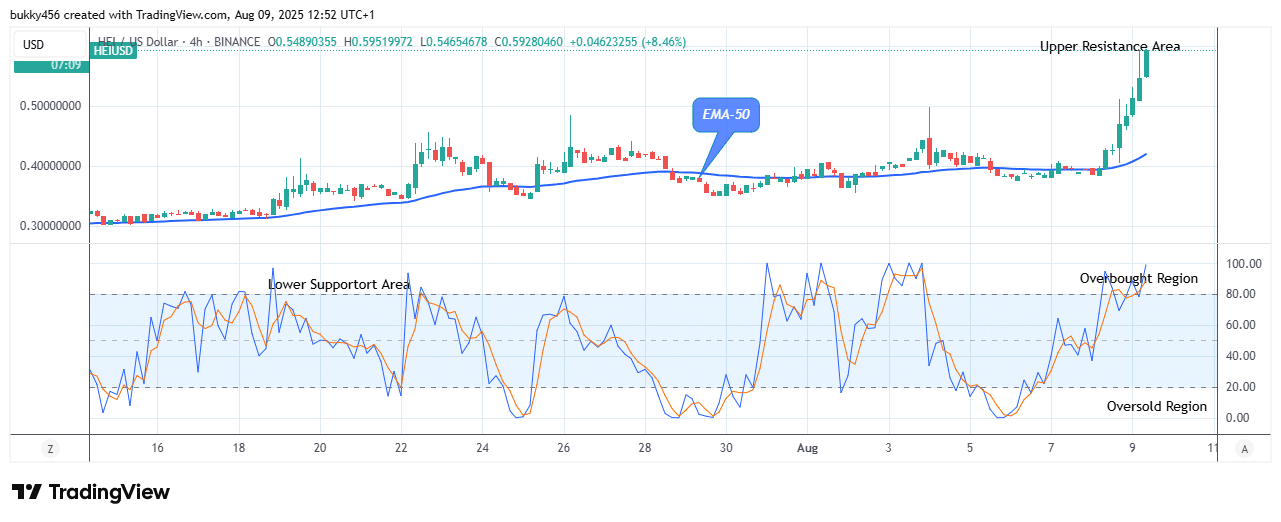Click date 9 on the time axis
The width and height of the screenshot is (1281, 522).
pyautogui.click(x=1131, y=449)
